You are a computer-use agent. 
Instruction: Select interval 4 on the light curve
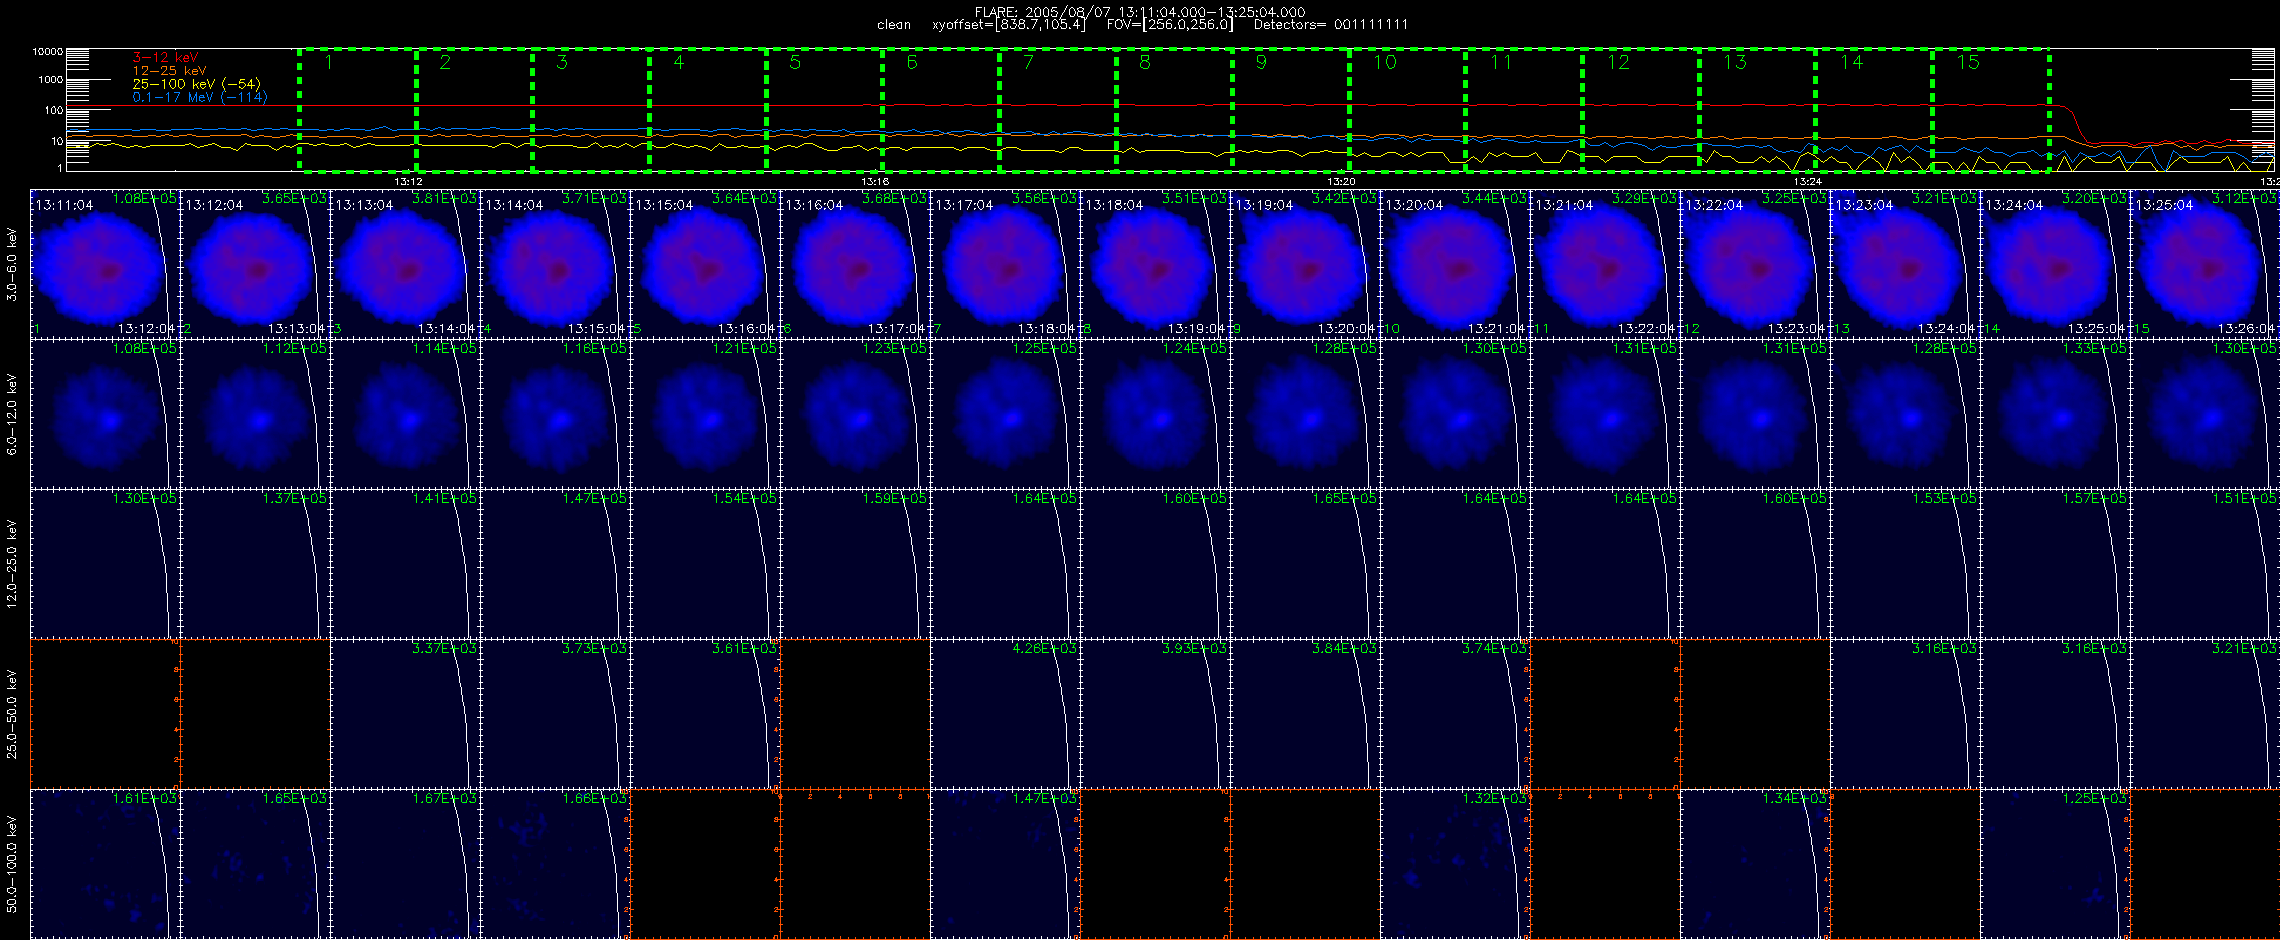[x=707, y=110]
